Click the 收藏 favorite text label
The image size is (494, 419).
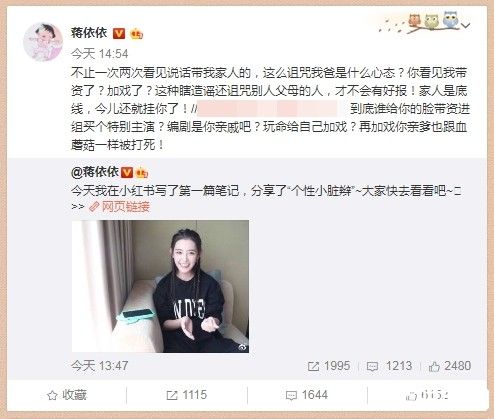pos(74,395)
